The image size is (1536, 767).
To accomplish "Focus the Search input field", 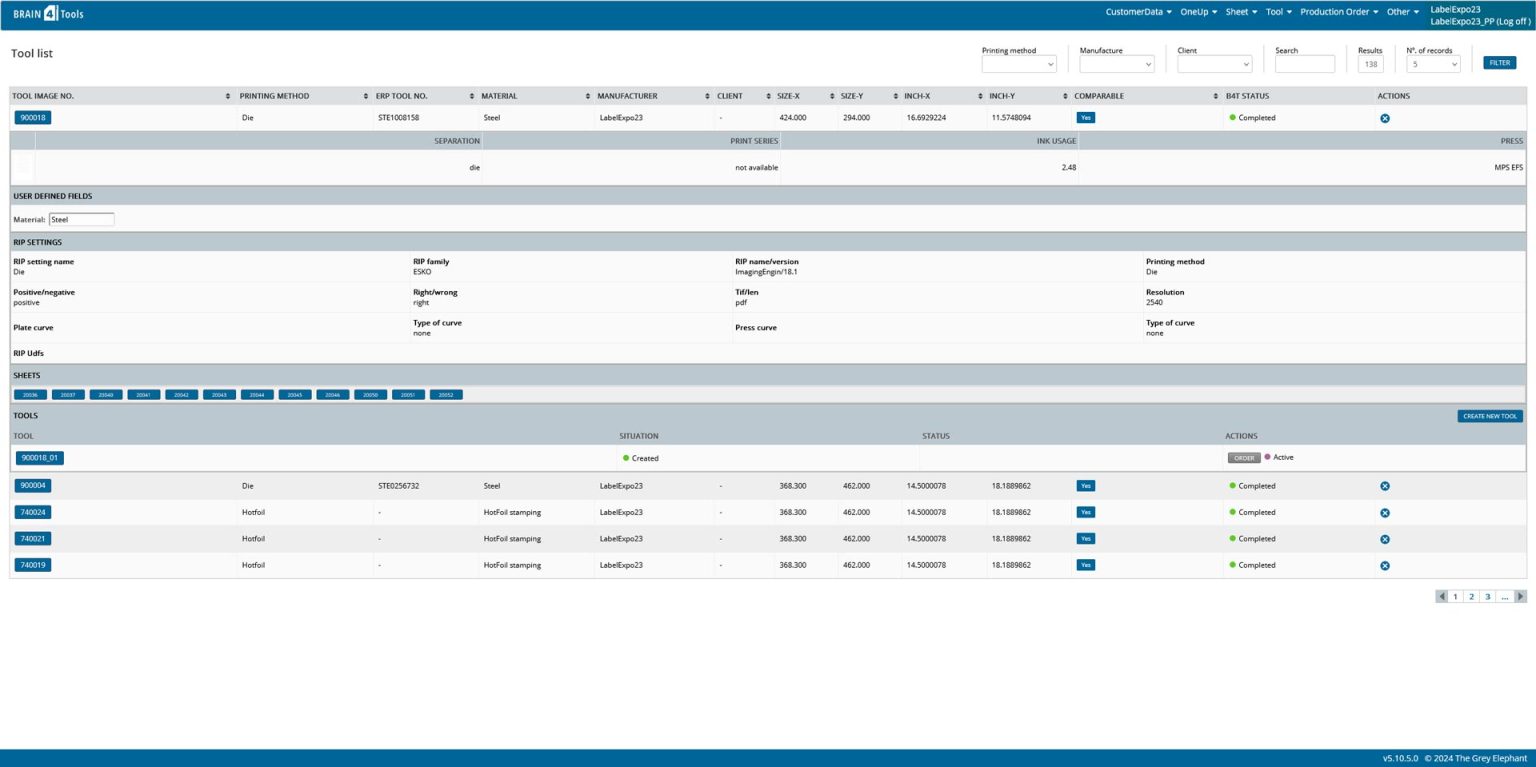I will pyautogui.click(x=1305, y=64).
